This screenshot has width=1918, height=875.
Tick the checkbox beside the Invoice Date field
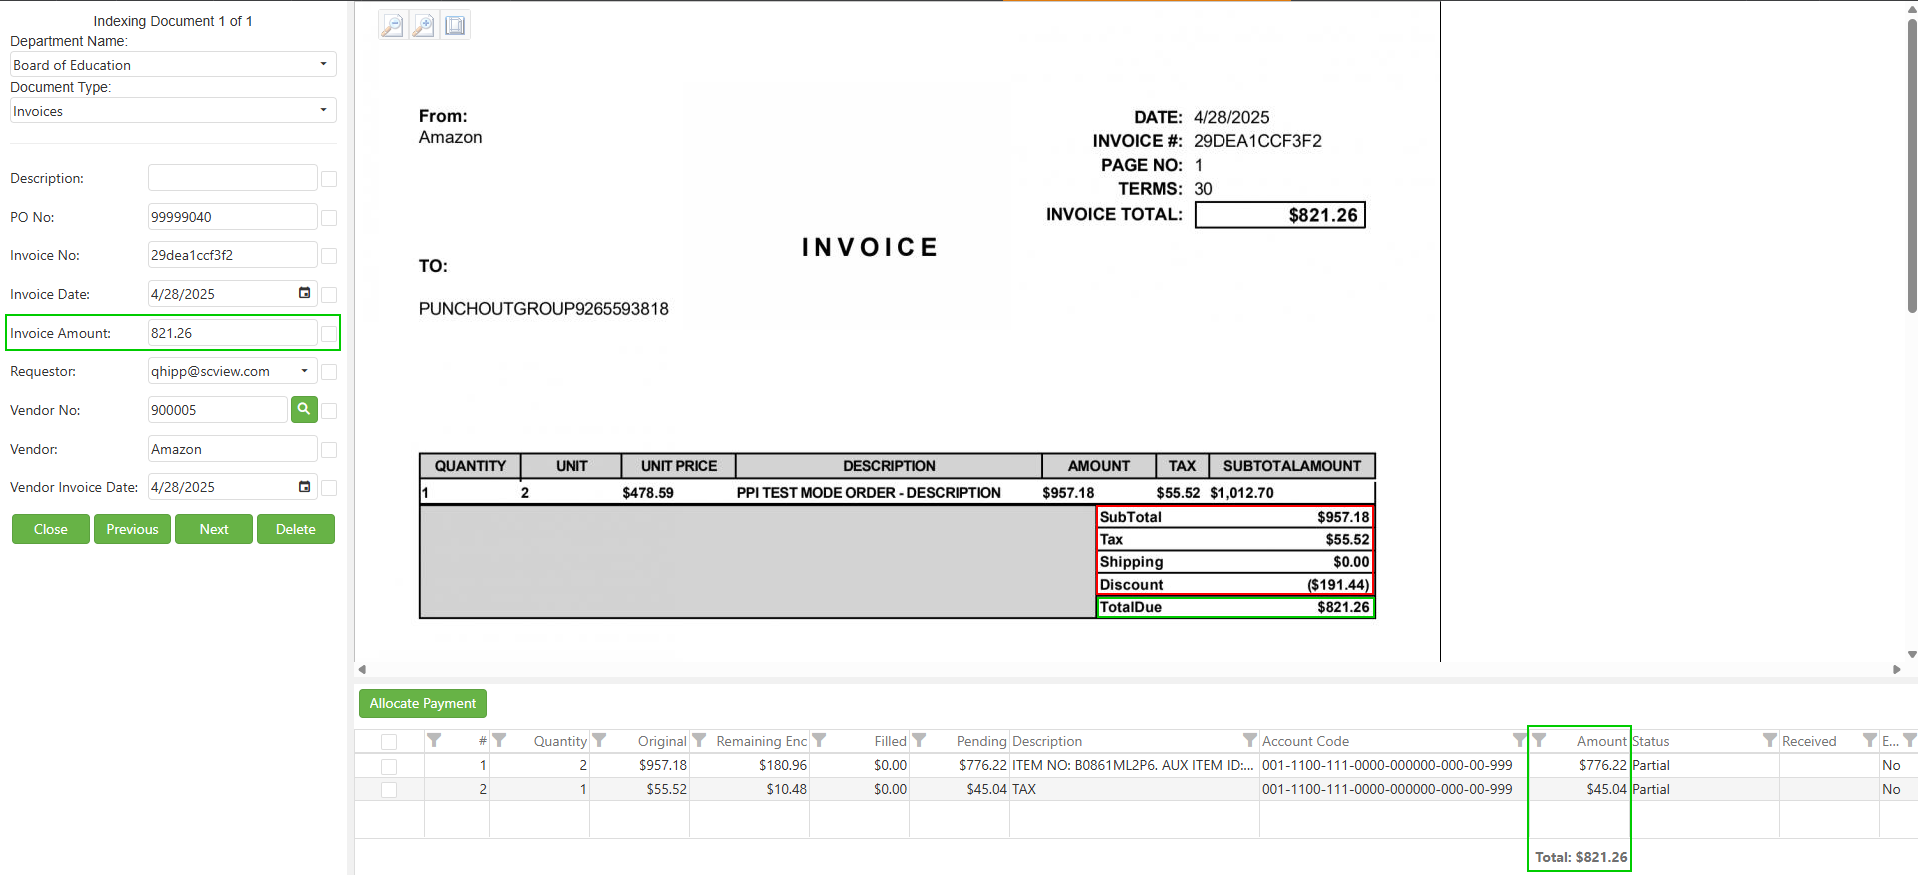pos(329,295)
